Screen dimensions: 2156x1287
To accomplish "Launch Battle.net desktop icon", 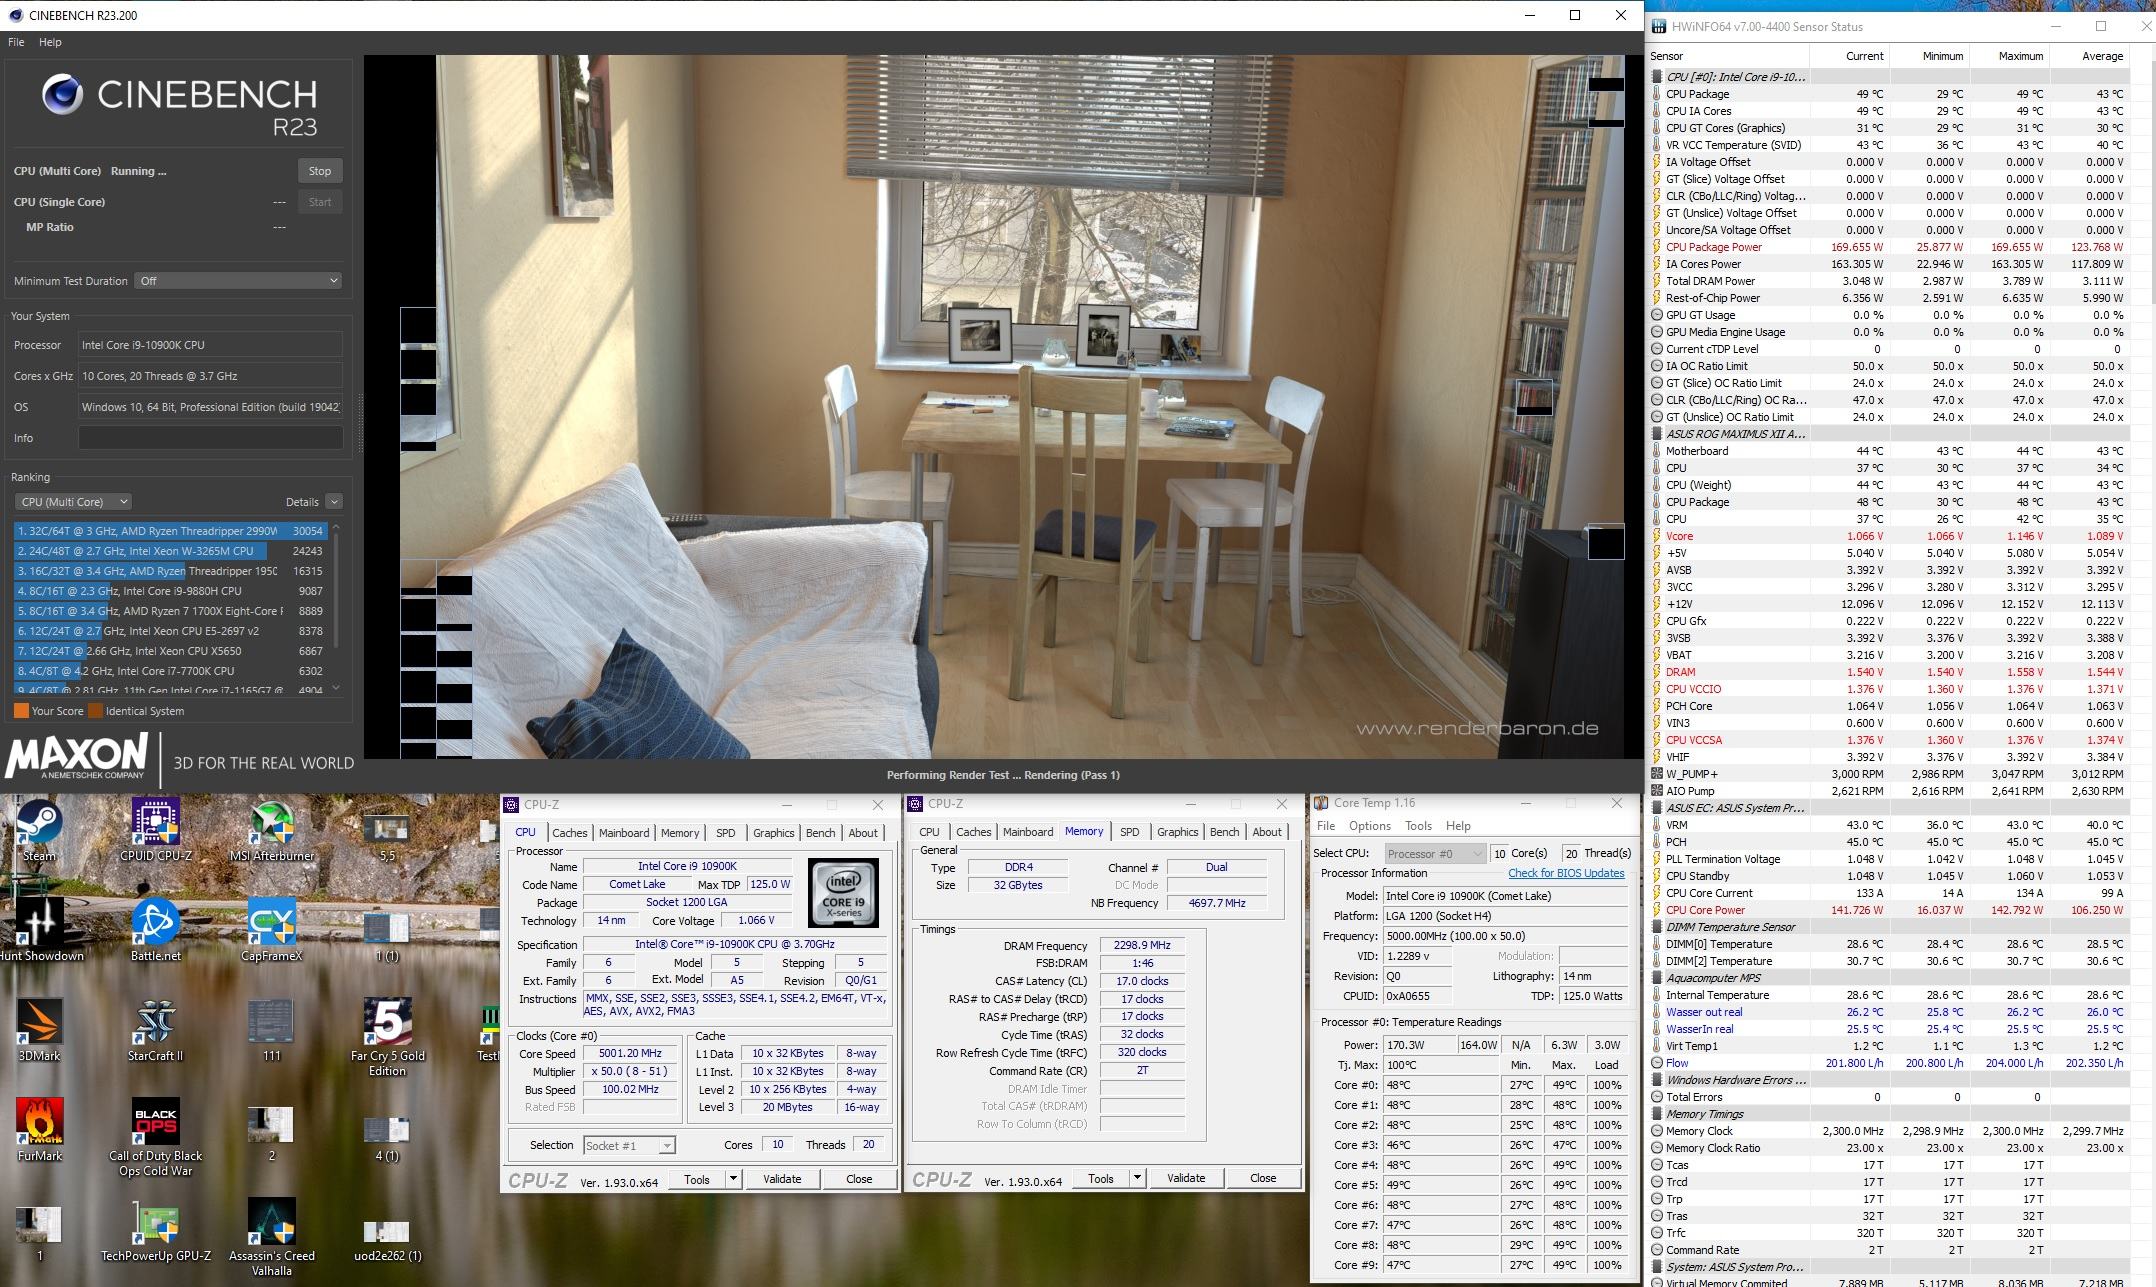I will coord(156,929).
